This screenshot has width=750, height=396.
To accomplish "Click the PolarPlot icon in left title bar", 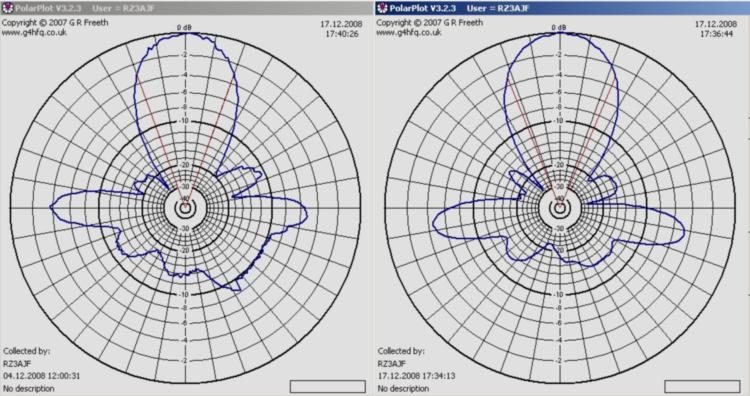I will (x=7, y=8).
